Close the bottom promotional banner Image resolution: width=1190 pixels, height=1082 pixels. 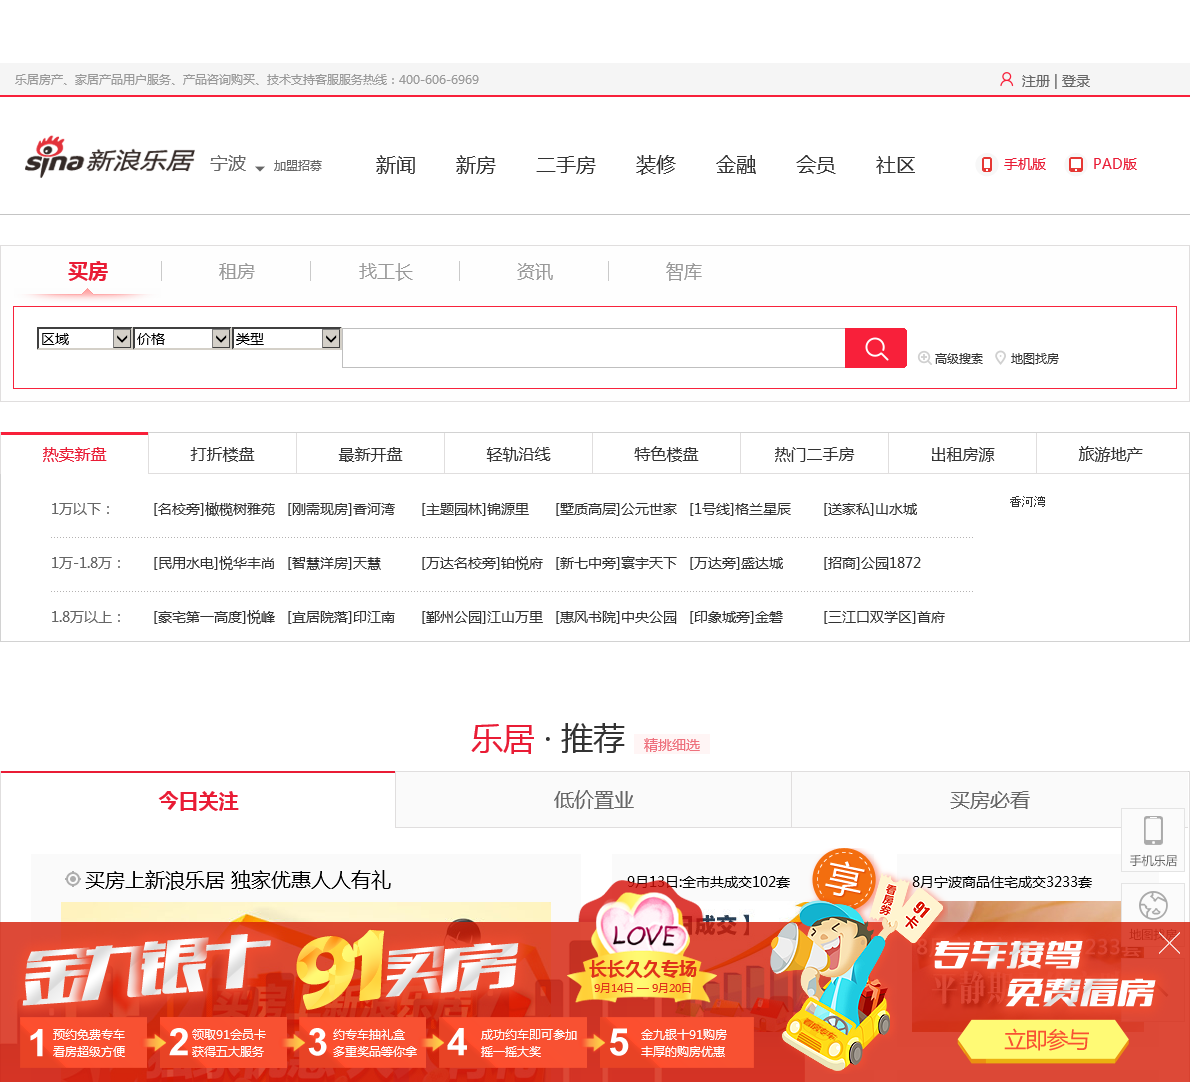click(x=1170, y=943)
